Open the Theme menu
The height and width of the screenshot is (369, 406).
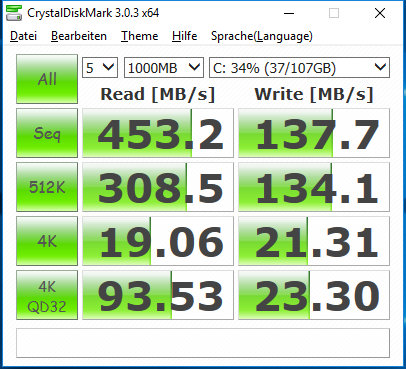click(x=140, y=36)
